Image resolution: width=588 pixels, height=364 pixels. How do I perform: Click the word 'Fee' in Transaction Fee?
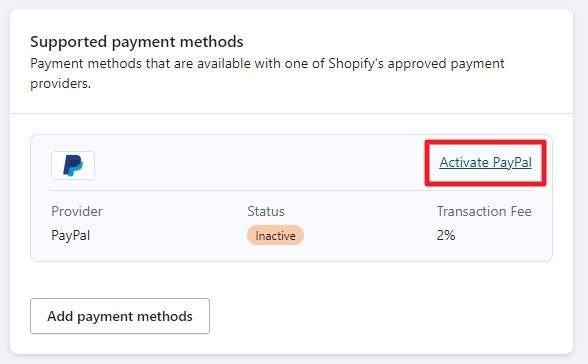tap(521, 211)
